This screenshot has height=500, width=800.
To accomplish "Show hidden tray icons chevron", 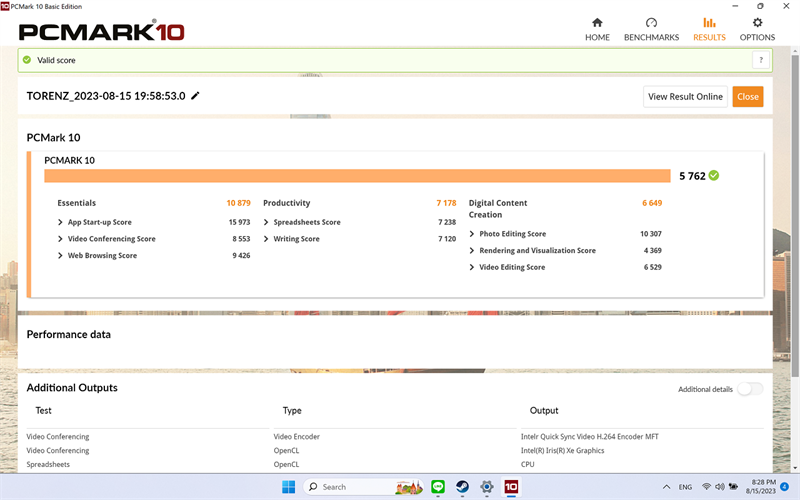I will click(666, 487).
